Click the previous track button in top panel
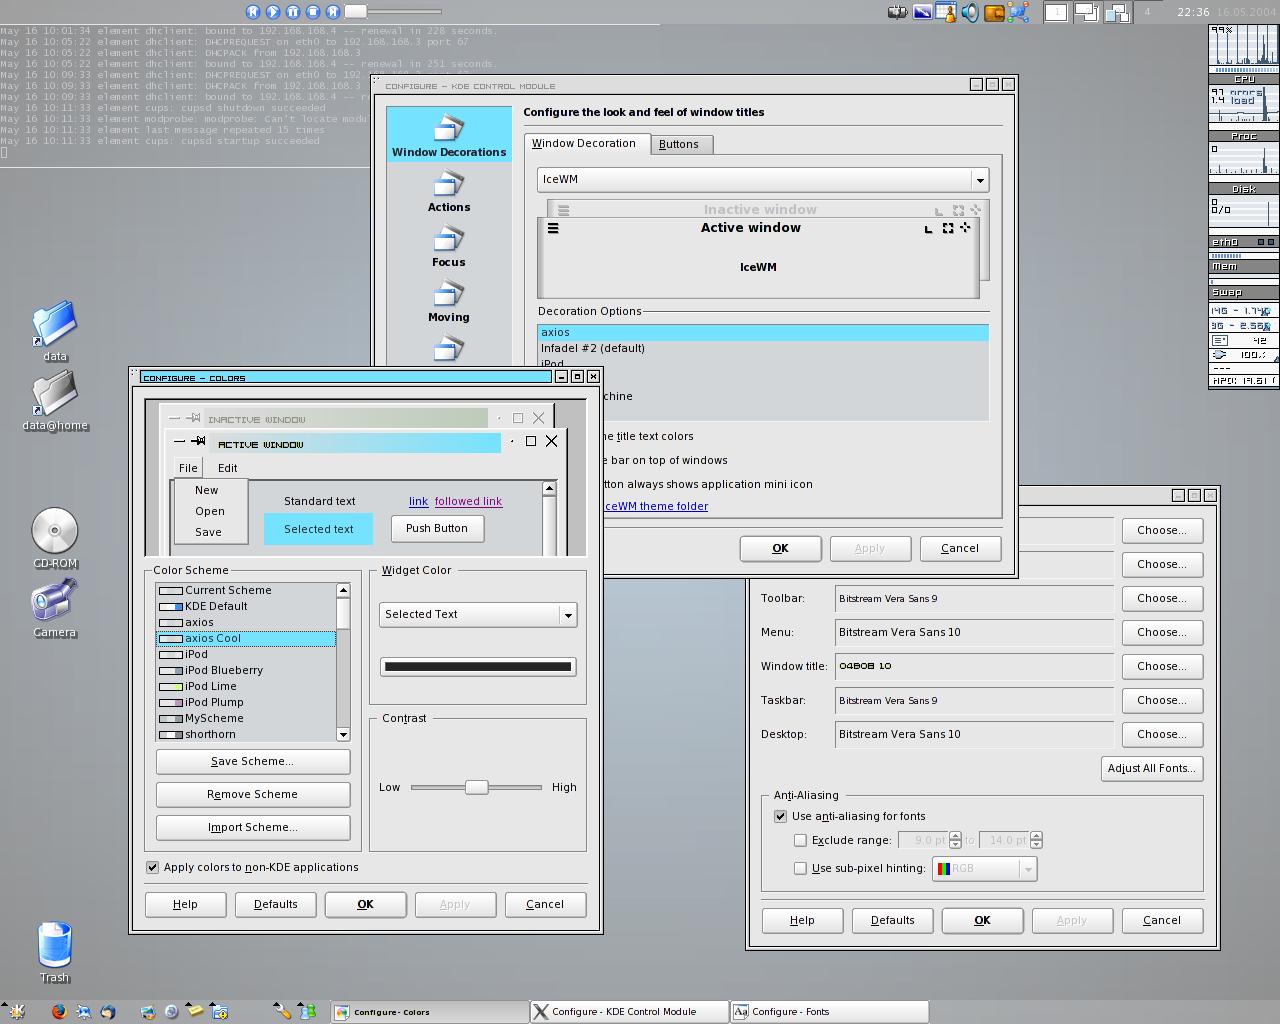Screen dimensions: 1280x1024 (253, 12)
